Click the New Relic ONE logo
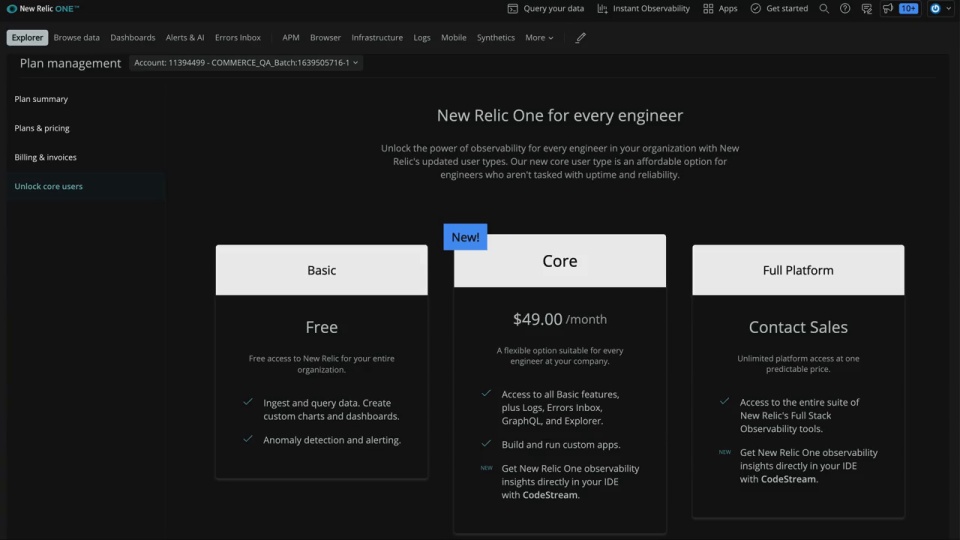The image size is (960, 540). (x=43, y=9)
